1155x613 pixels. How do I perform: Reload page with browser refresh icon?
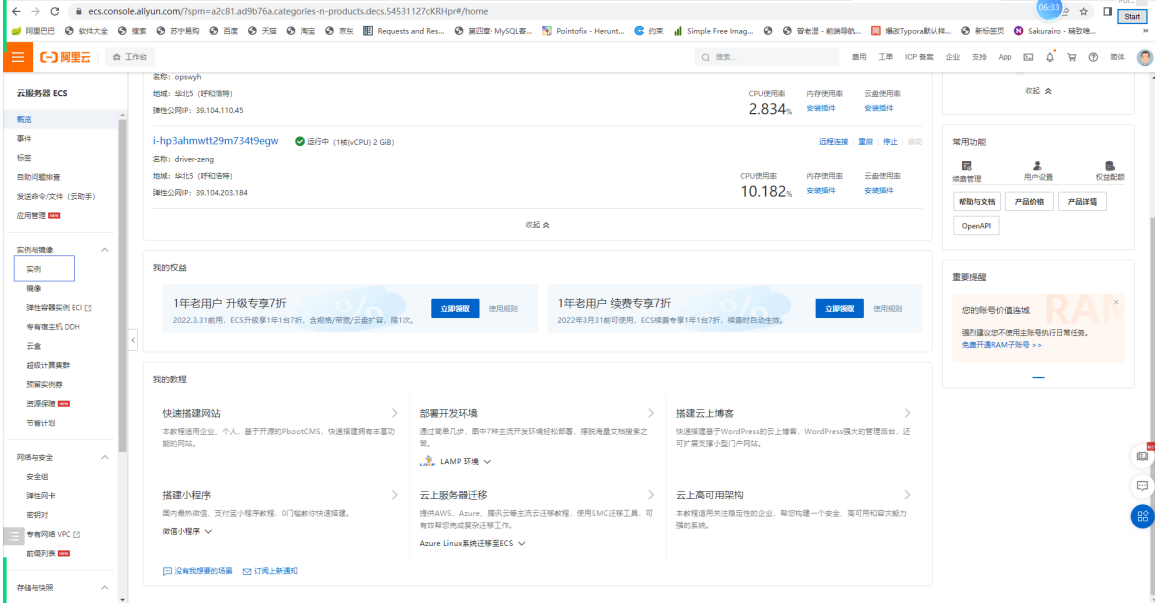point(55,11)
